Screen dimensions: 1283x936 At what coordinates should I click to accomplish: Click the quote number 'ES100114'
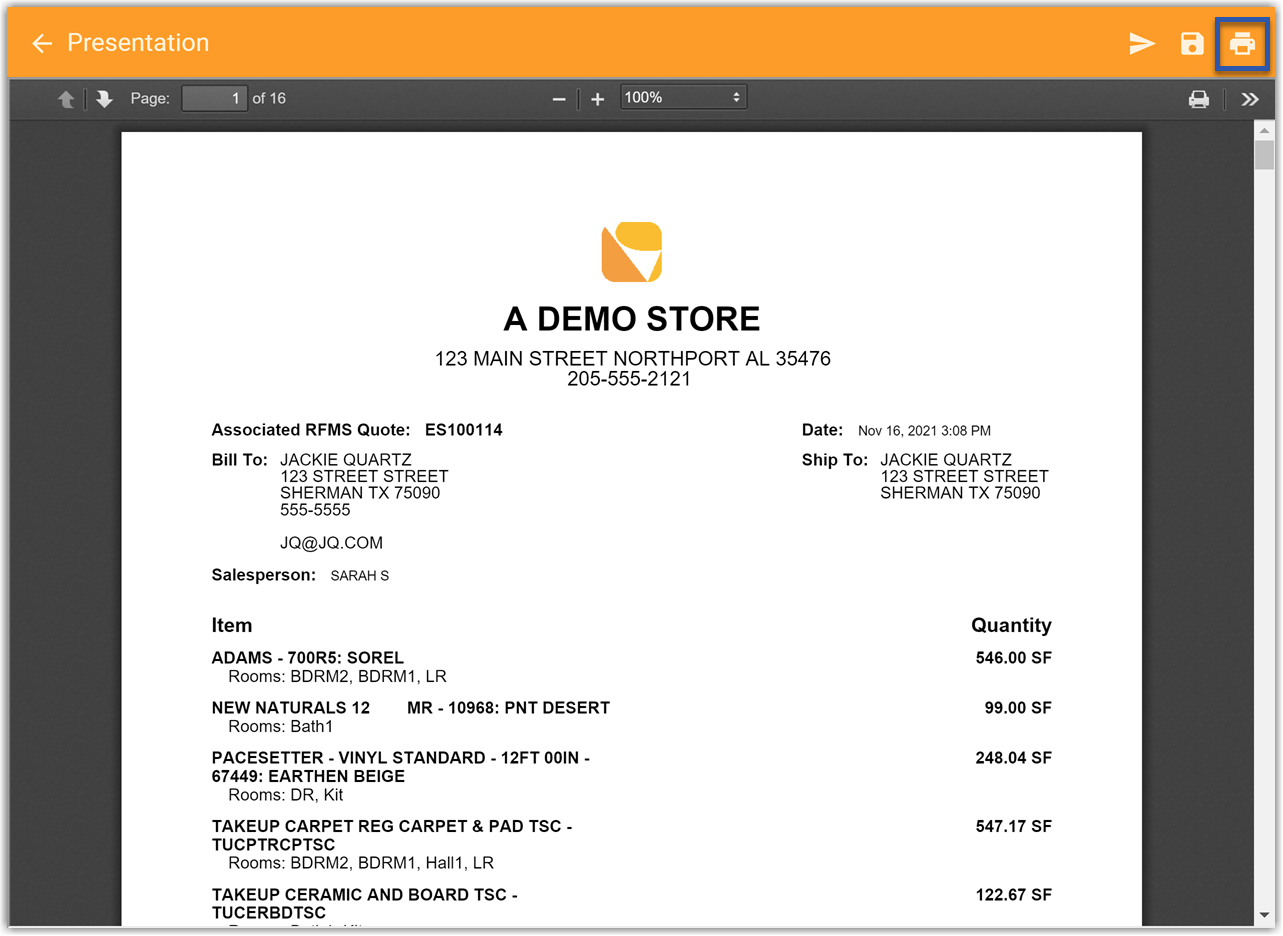click(464, 430)
